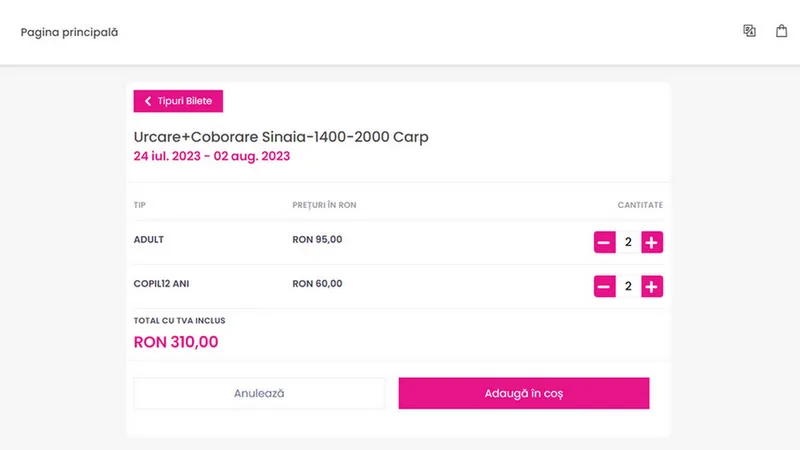
Task: Increase COPIL12 ANI quantity with plus
Action: coord(652,286)
